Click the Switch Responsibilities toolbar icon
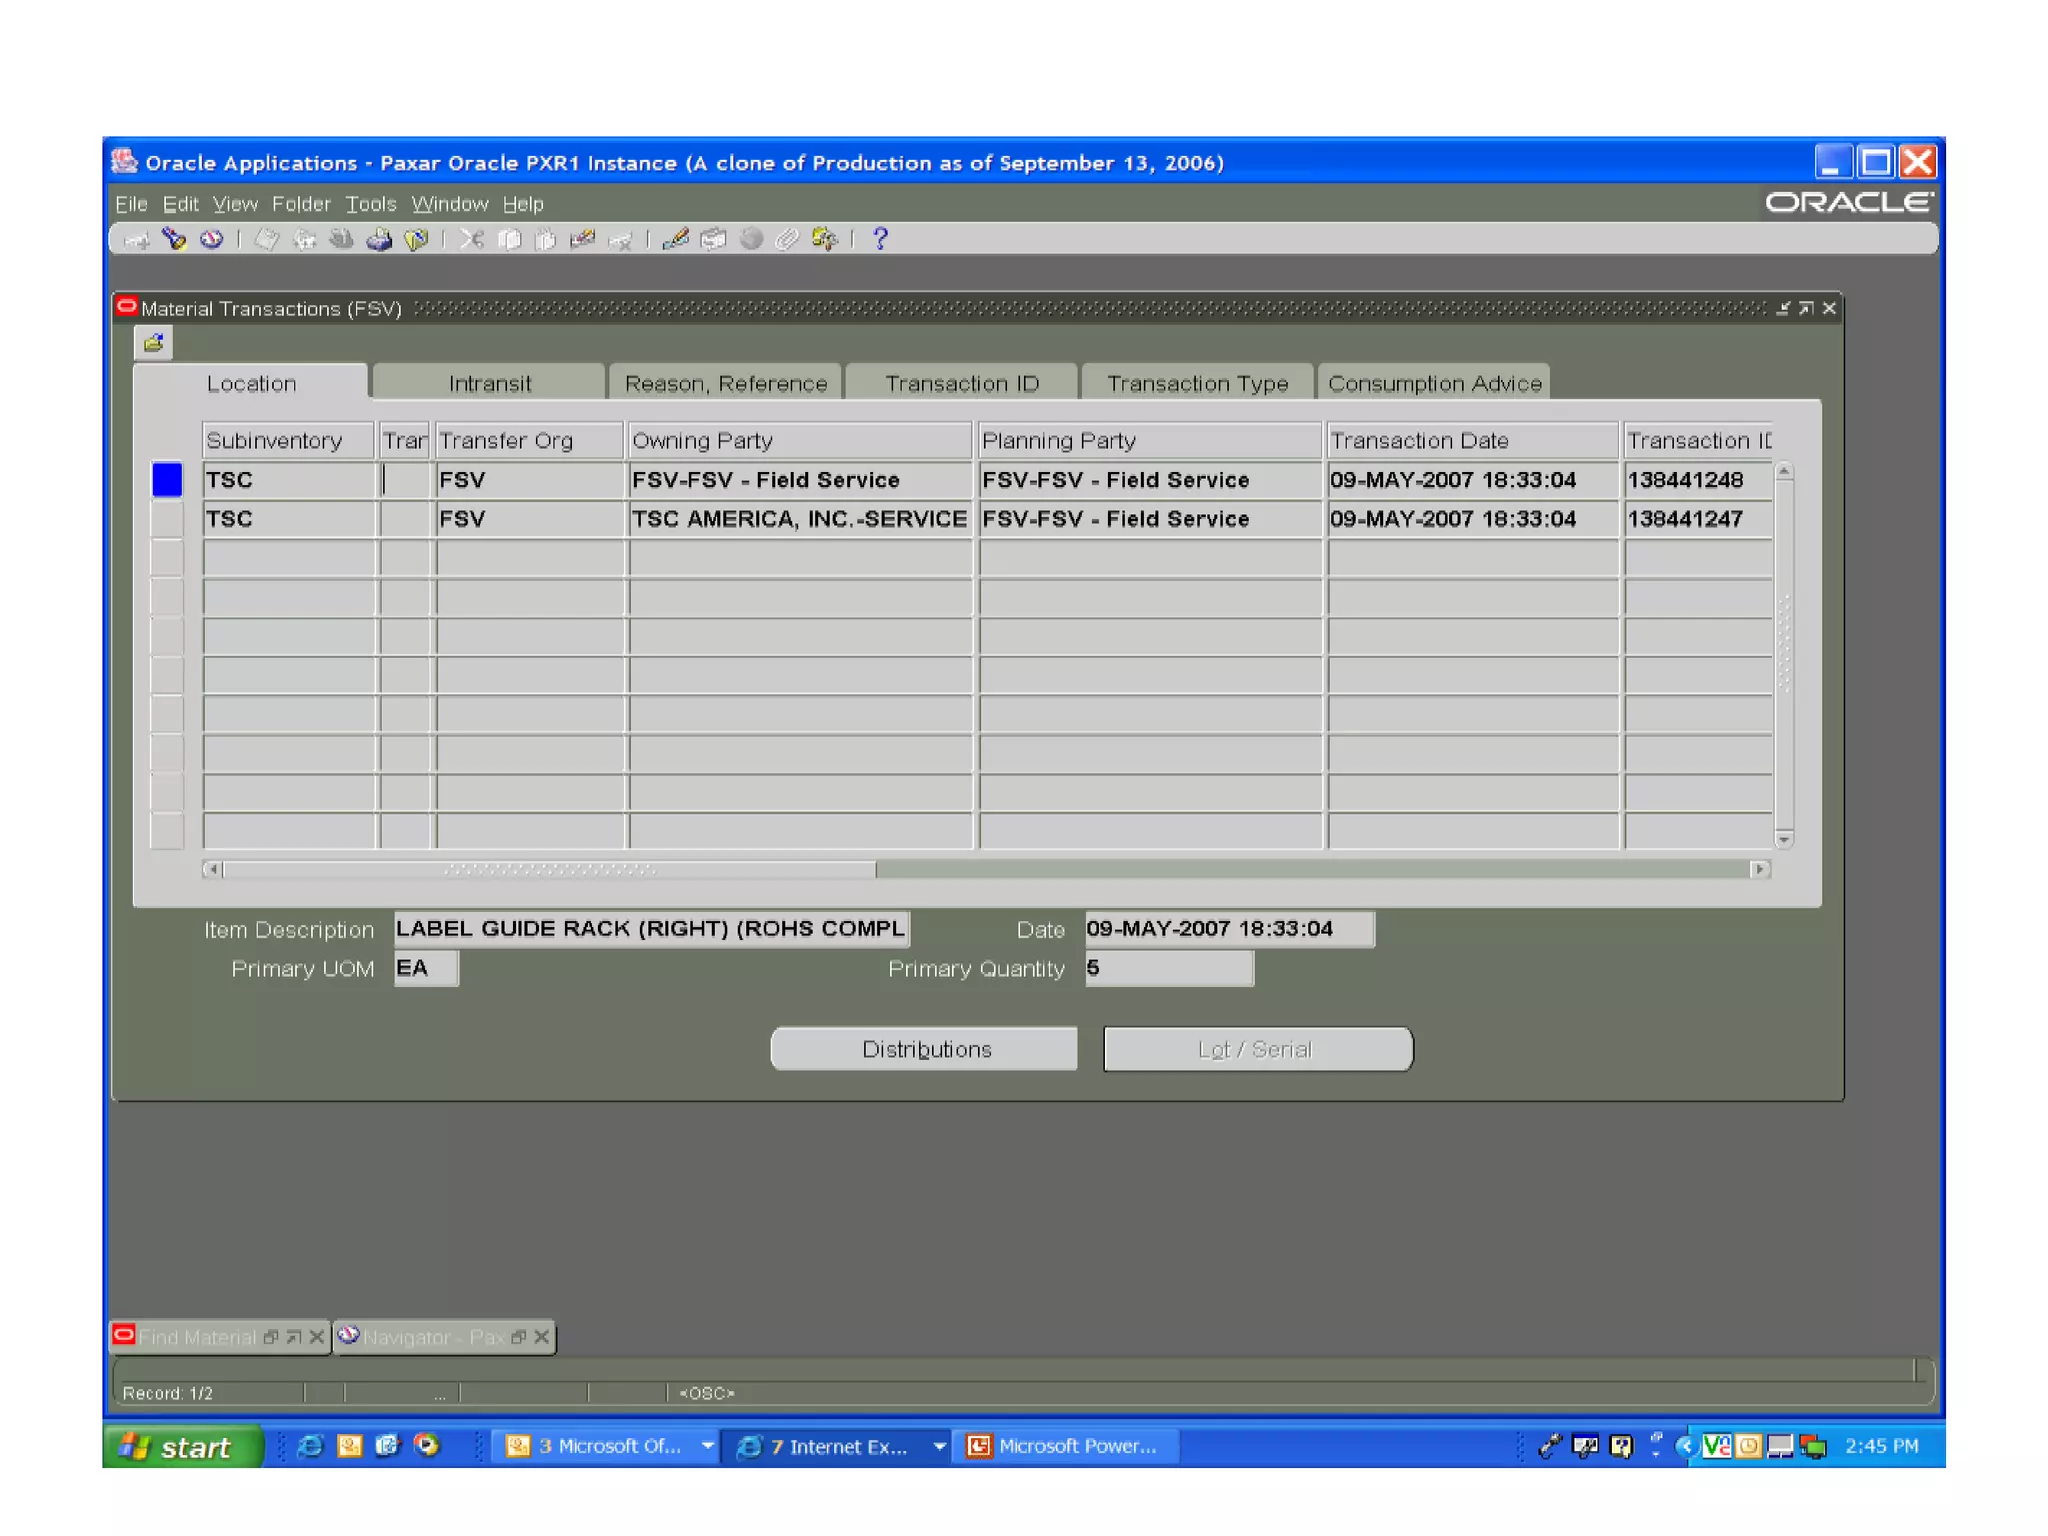 click(341, 240)
